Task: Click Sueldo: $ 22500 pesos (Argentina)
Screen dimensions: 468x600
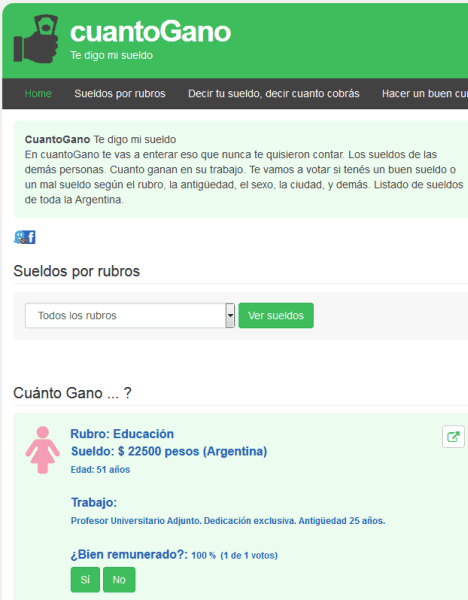Action: (x=169, y=451)
